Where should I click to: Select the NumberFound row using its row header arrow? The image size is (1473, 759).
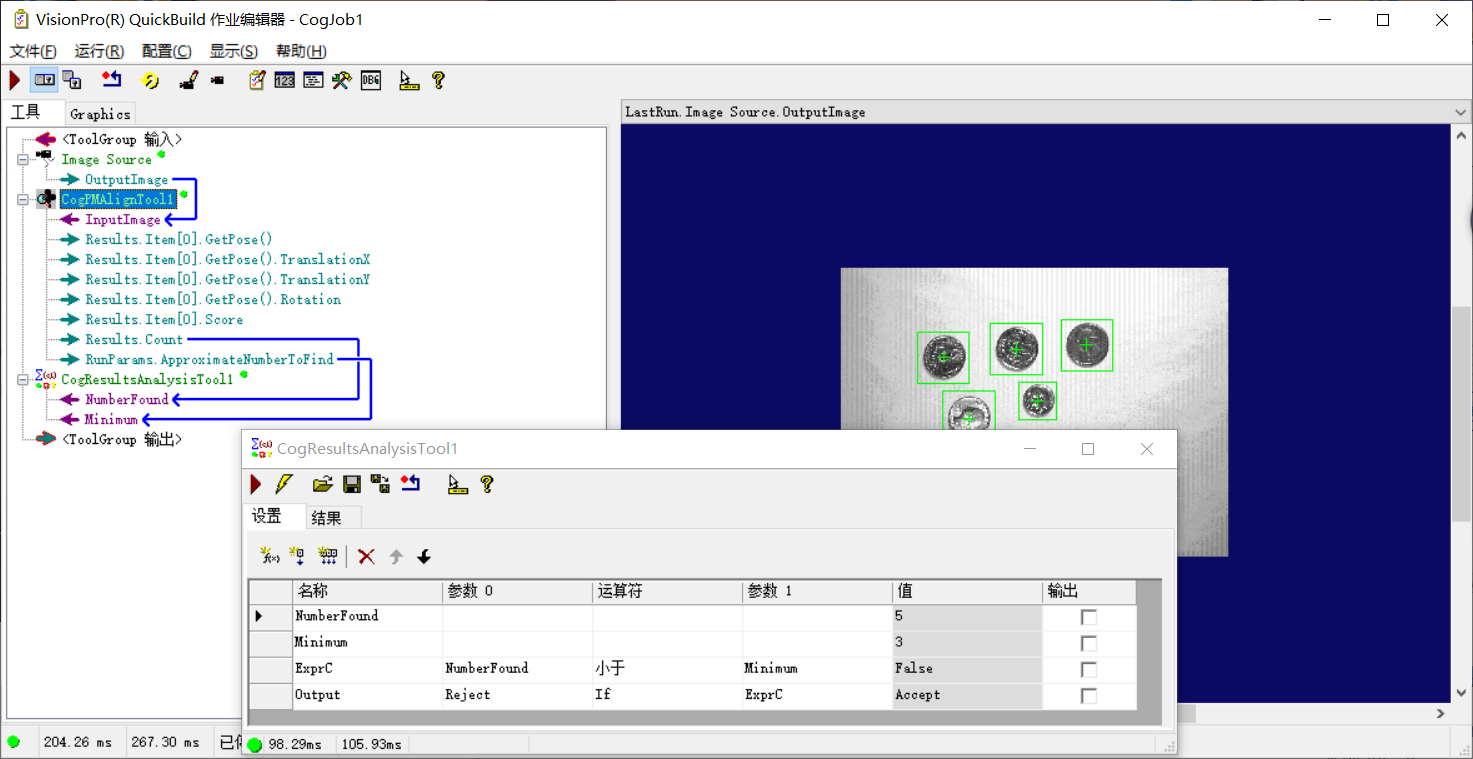270,617
